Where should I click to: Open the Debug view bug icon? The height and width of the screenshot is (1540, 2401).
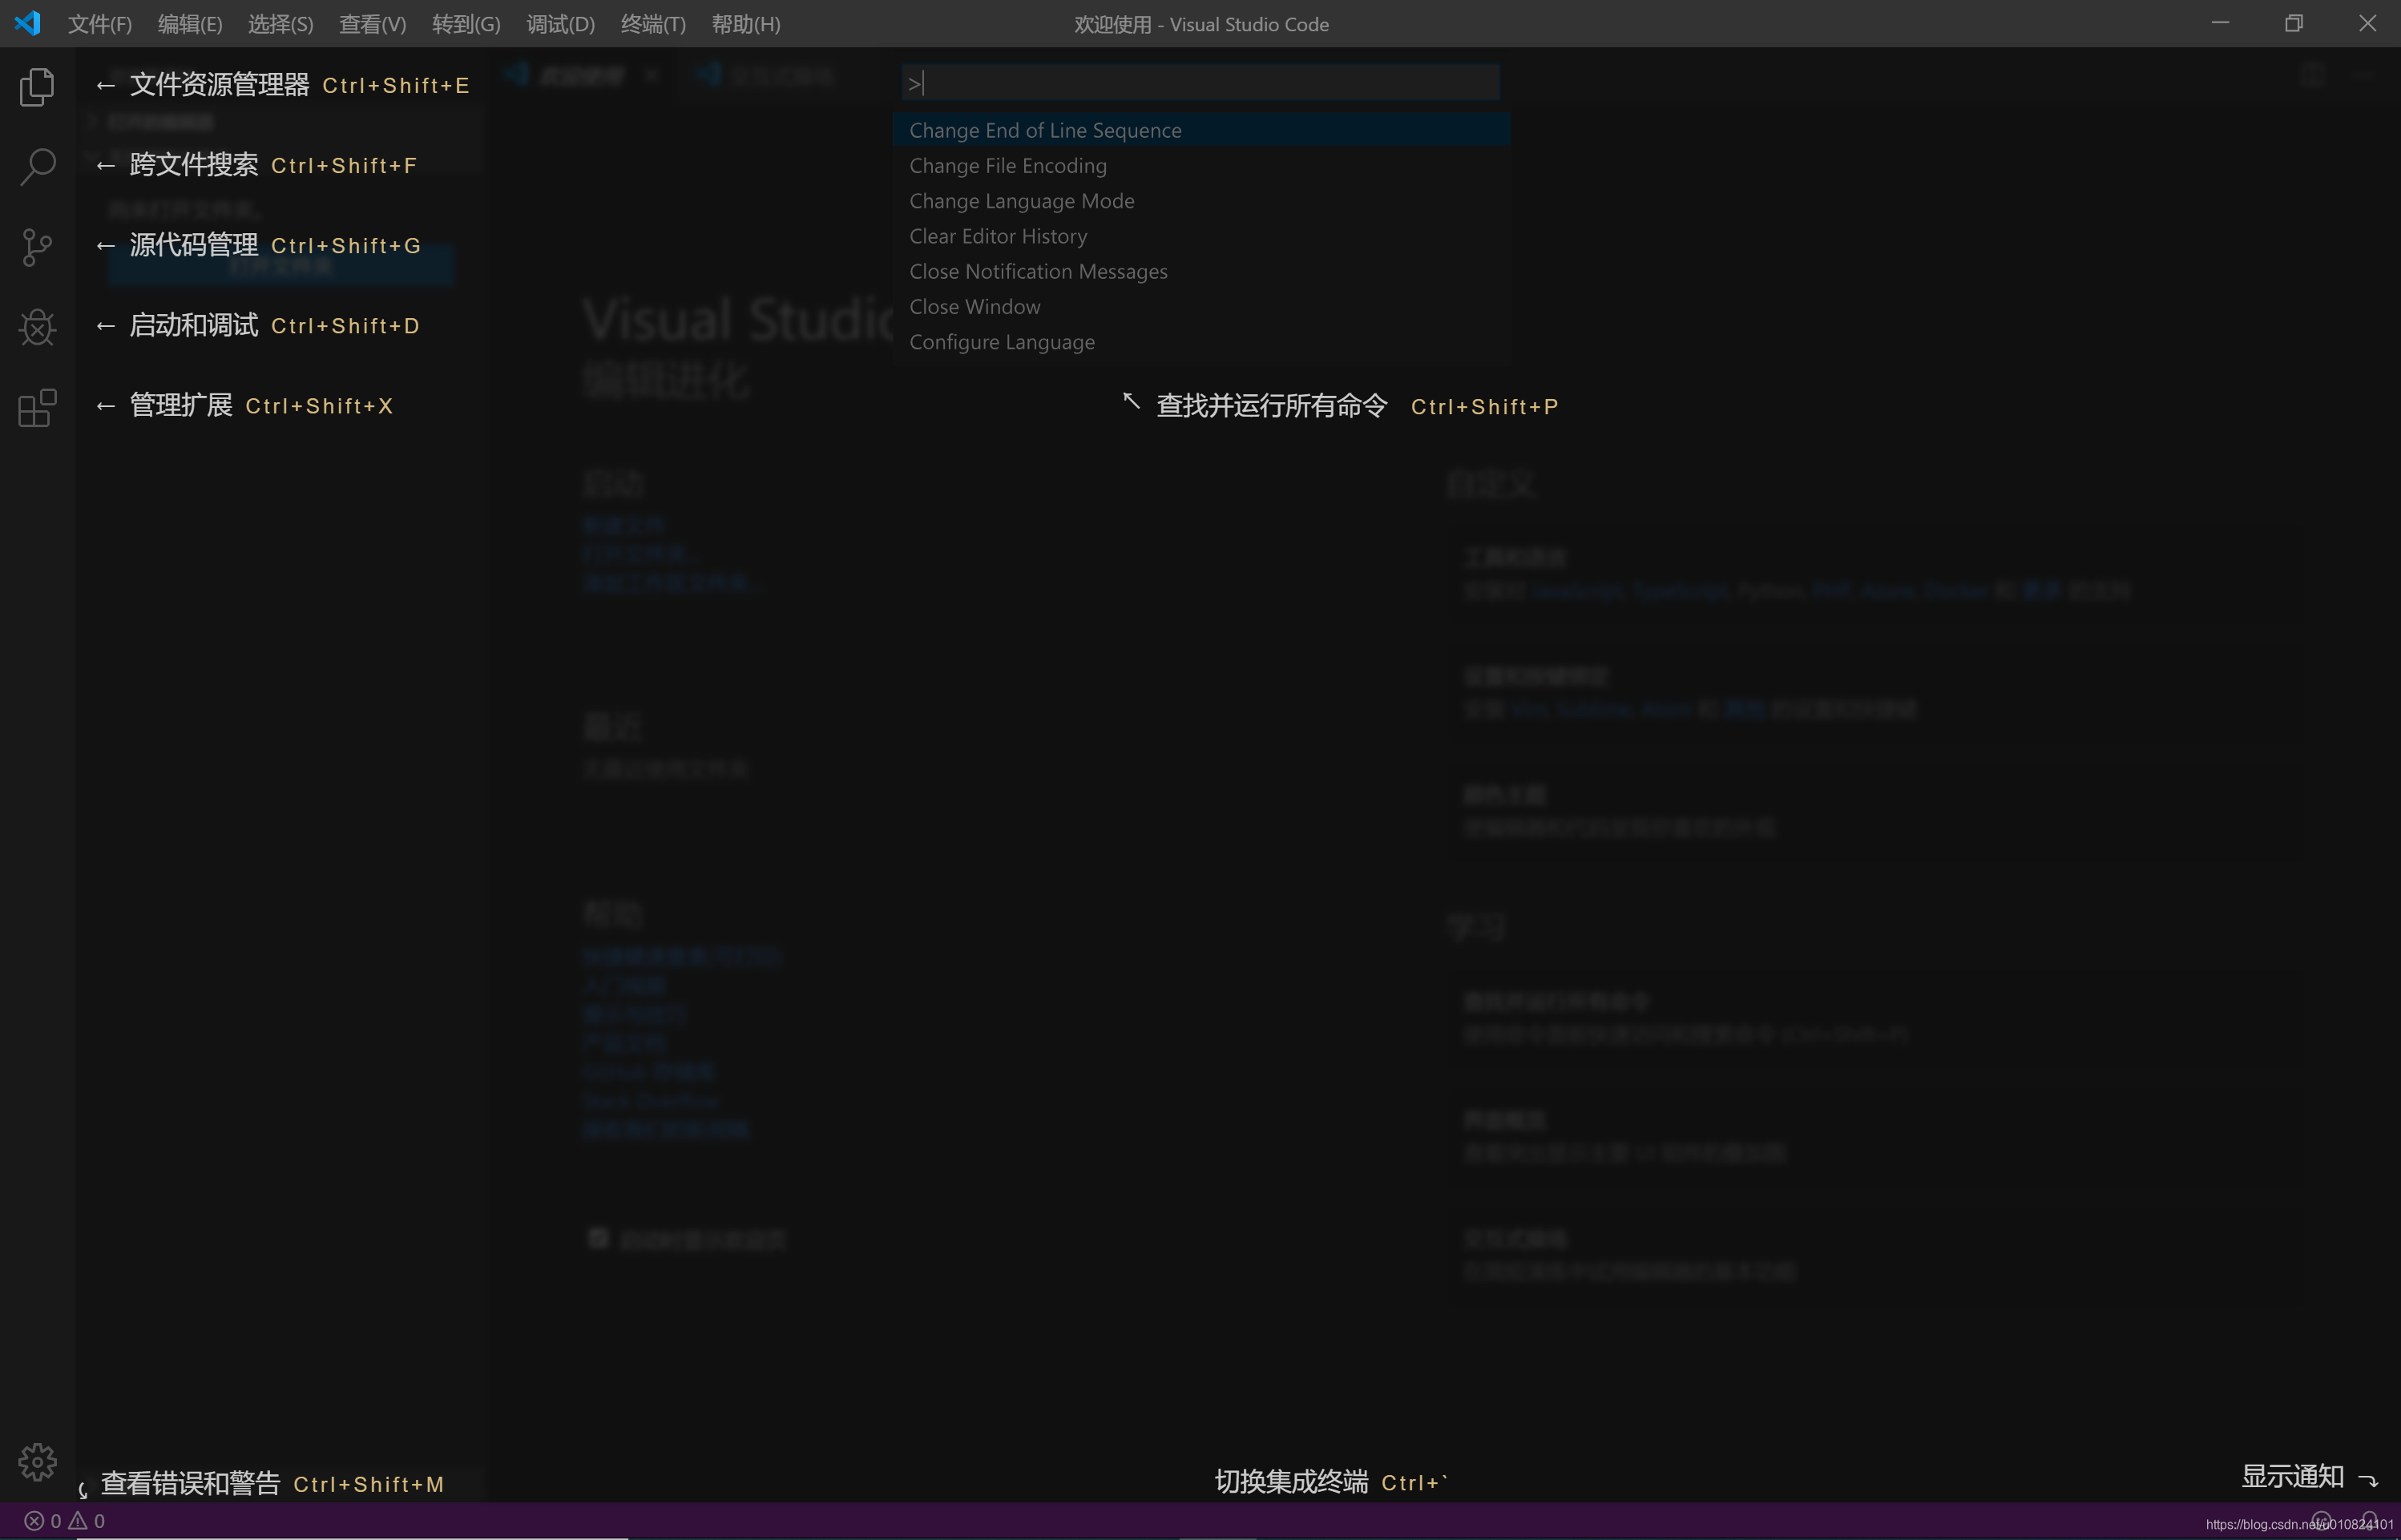(37, 327)
